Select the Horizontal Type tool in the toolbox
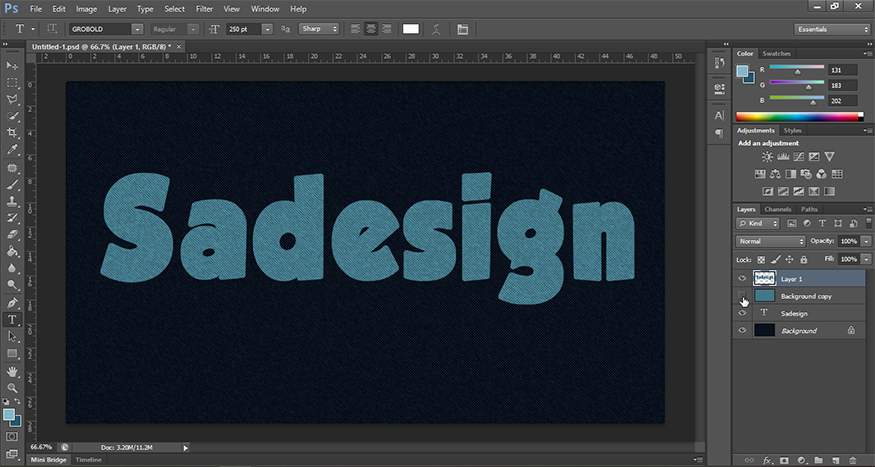875x467 pixels. pyautogui.click(x=12, y=320)
